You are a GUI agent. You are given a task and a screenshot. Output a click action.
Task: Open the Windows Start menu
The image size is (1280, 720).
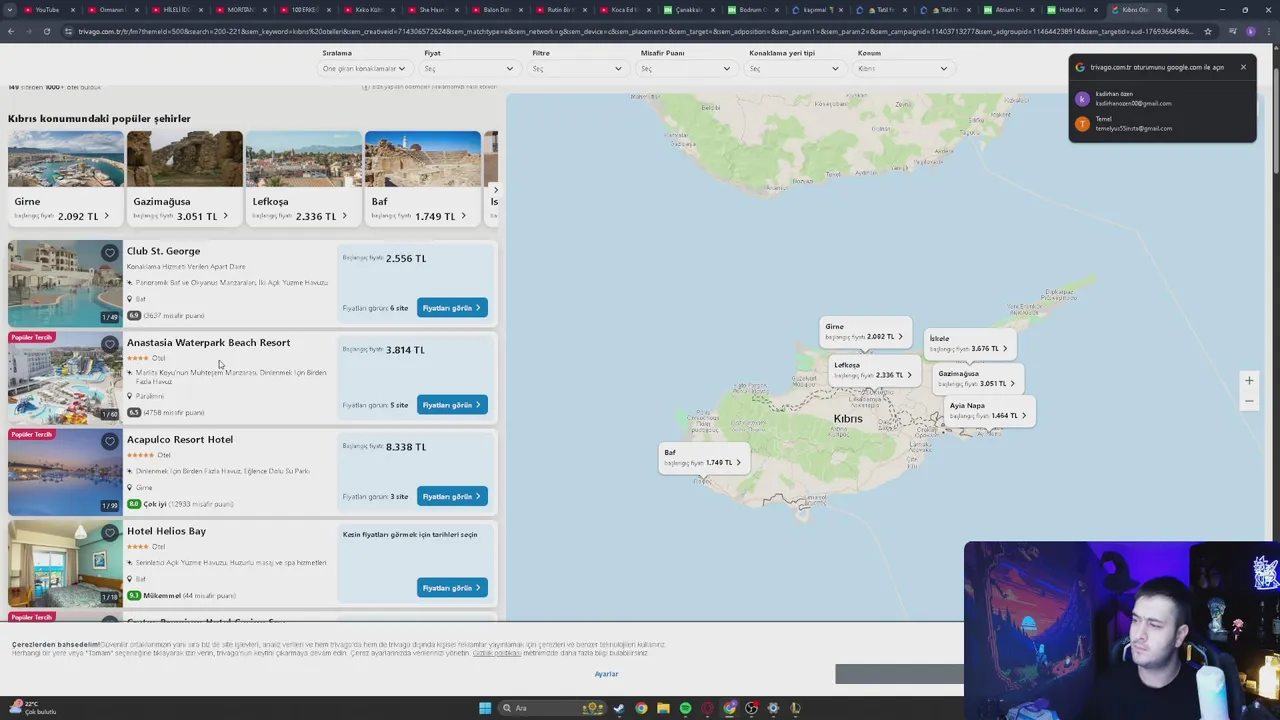coord(485,708)
